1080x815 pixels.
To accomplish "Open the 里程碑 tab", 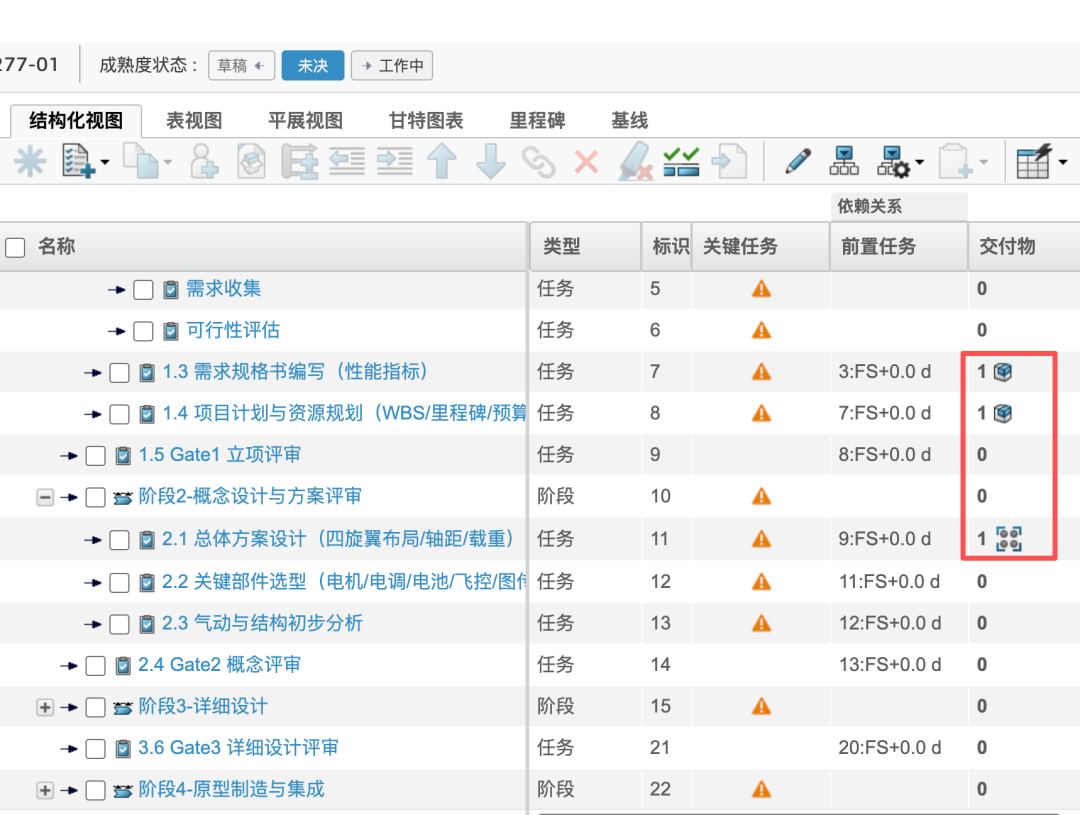I will pos(537,121).
